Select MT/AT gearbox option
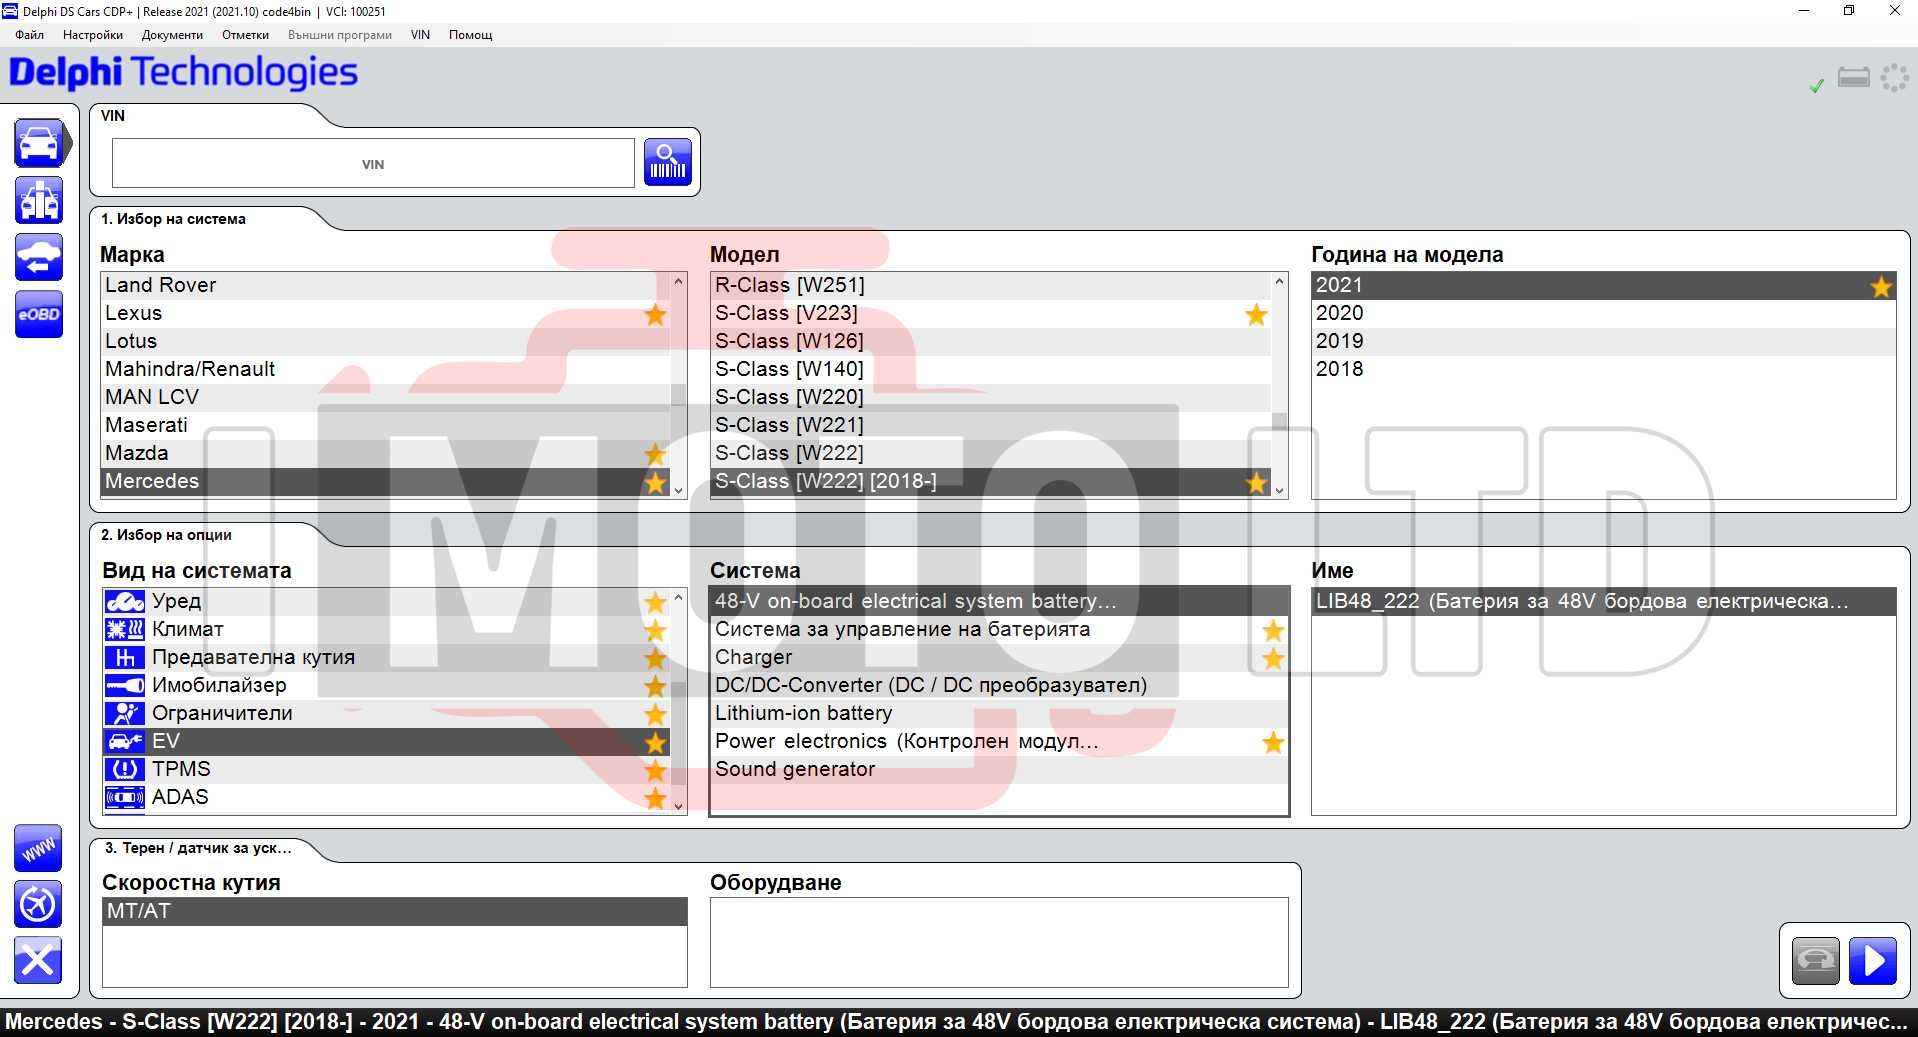This screenshot has width=1918, height=1037. [395, 911]
